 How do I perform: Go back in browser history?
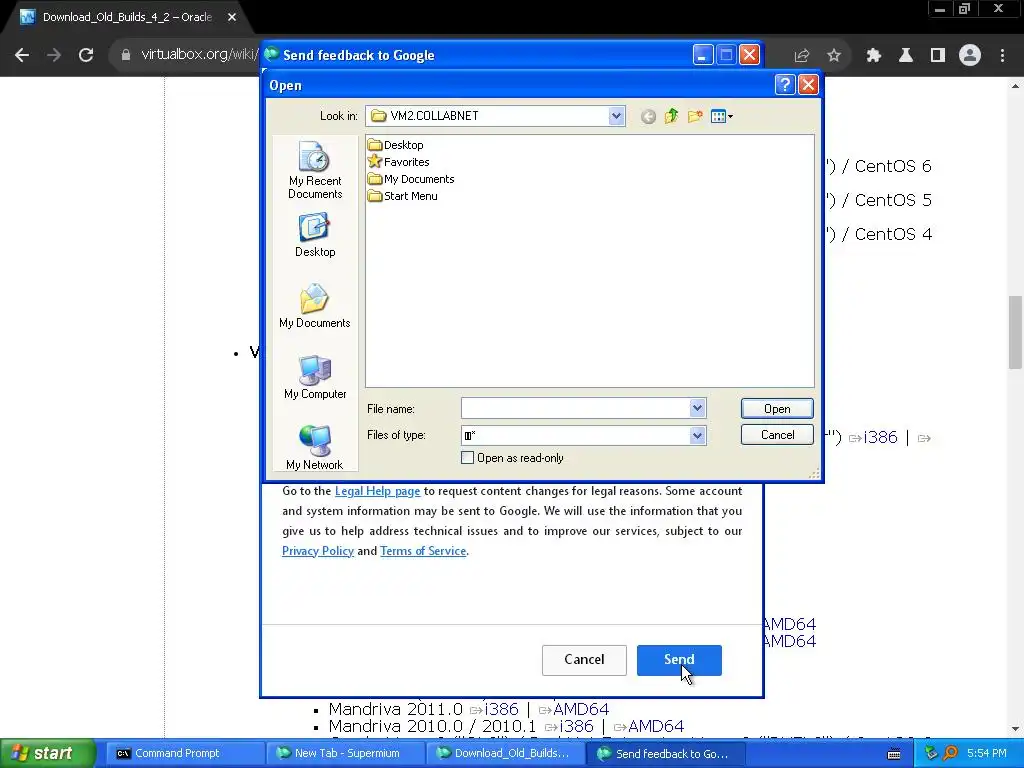[x=22, y=55]
